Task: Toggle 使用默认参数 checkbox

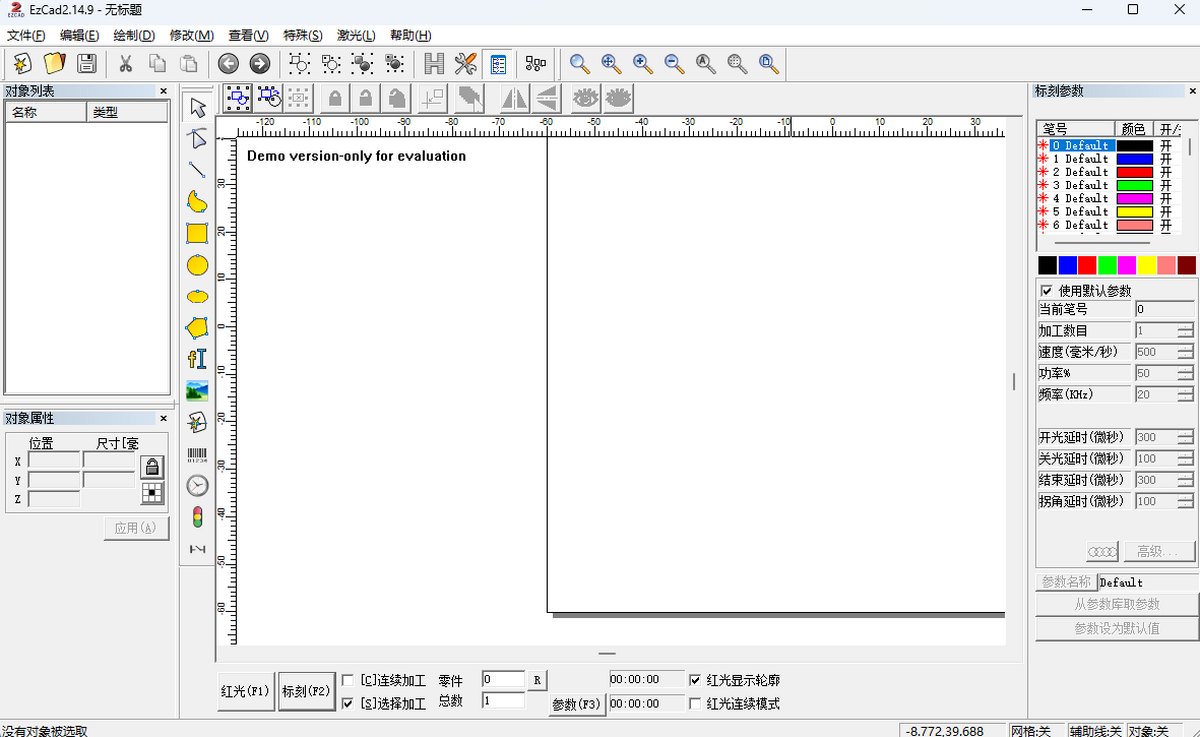Action: [1046, 291]
